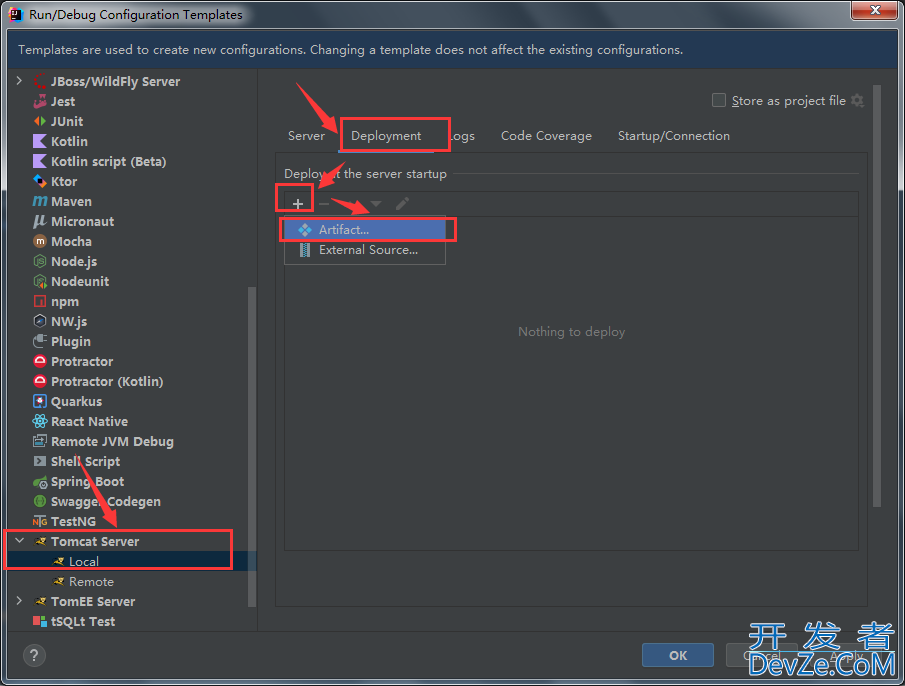Screen dimensions: 905x686
Task: Click the TestNG icon
Action: pyautogui.click(x=39, y=522)
